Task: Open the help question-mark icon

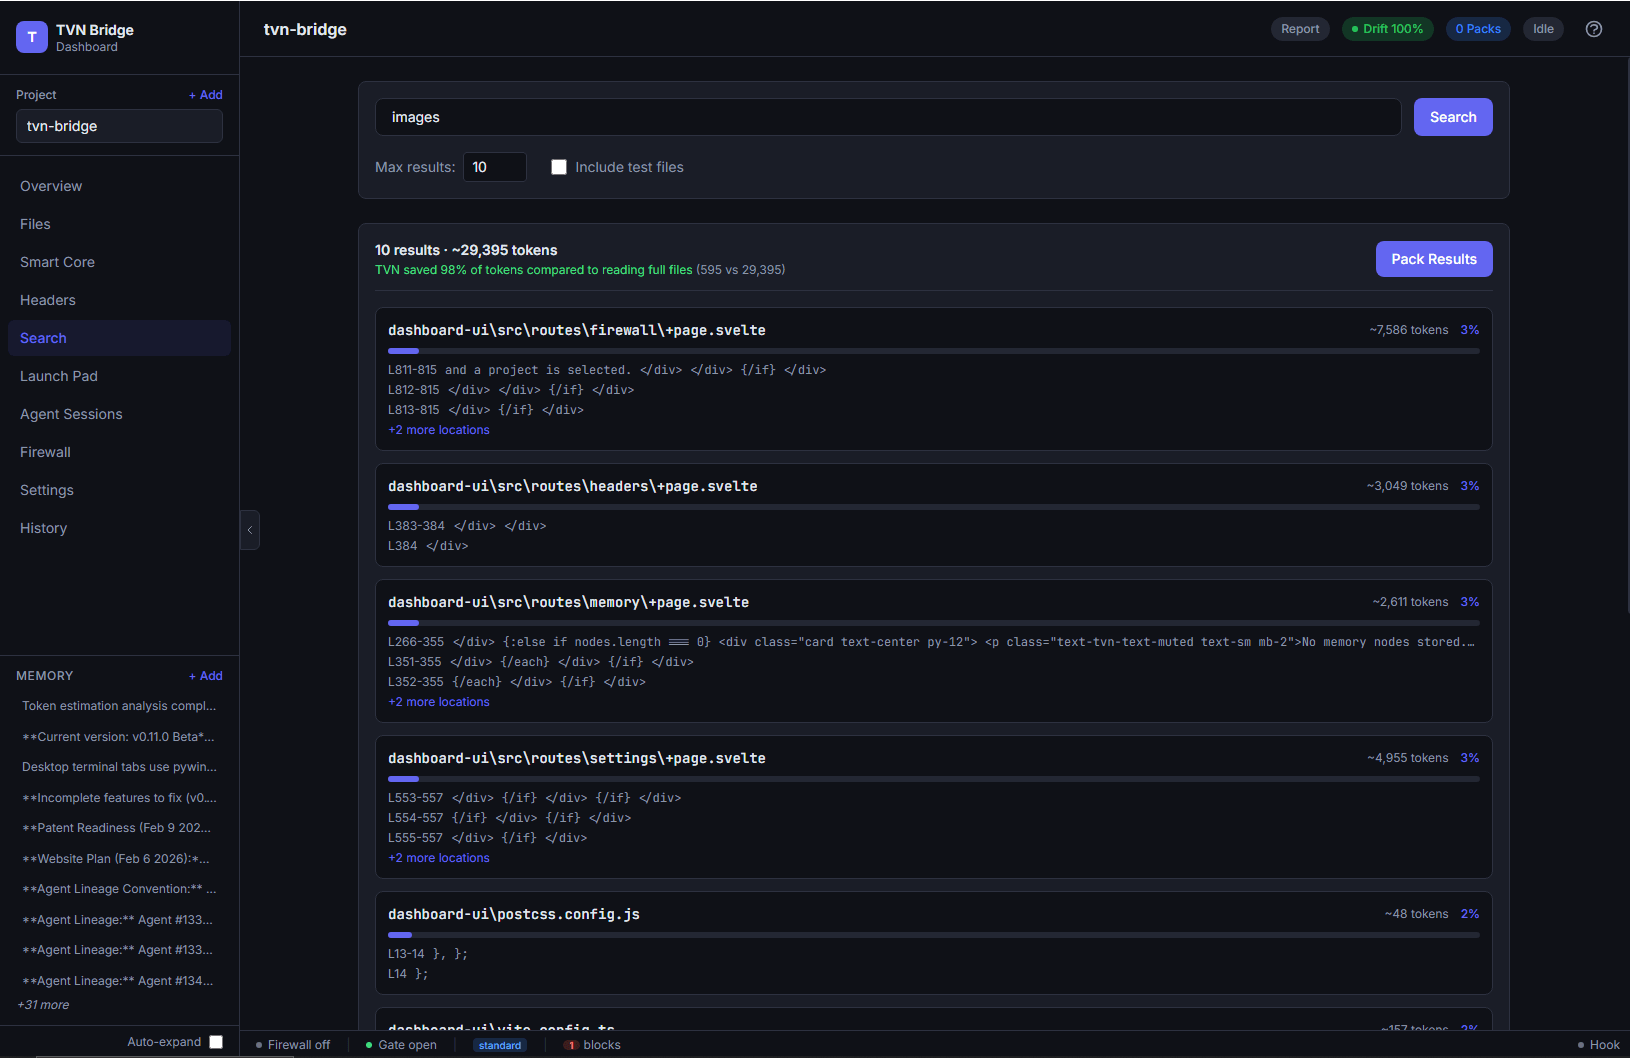Action: [x=1593, y=29]
